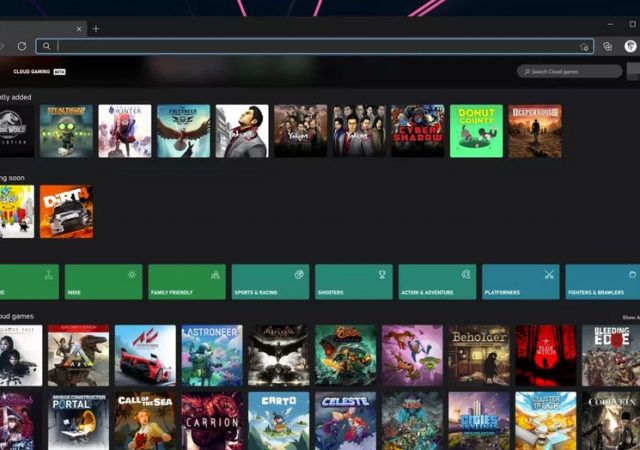640x450 pixels.
Task: Open the browser profile avatar
Action: [631, 46]
